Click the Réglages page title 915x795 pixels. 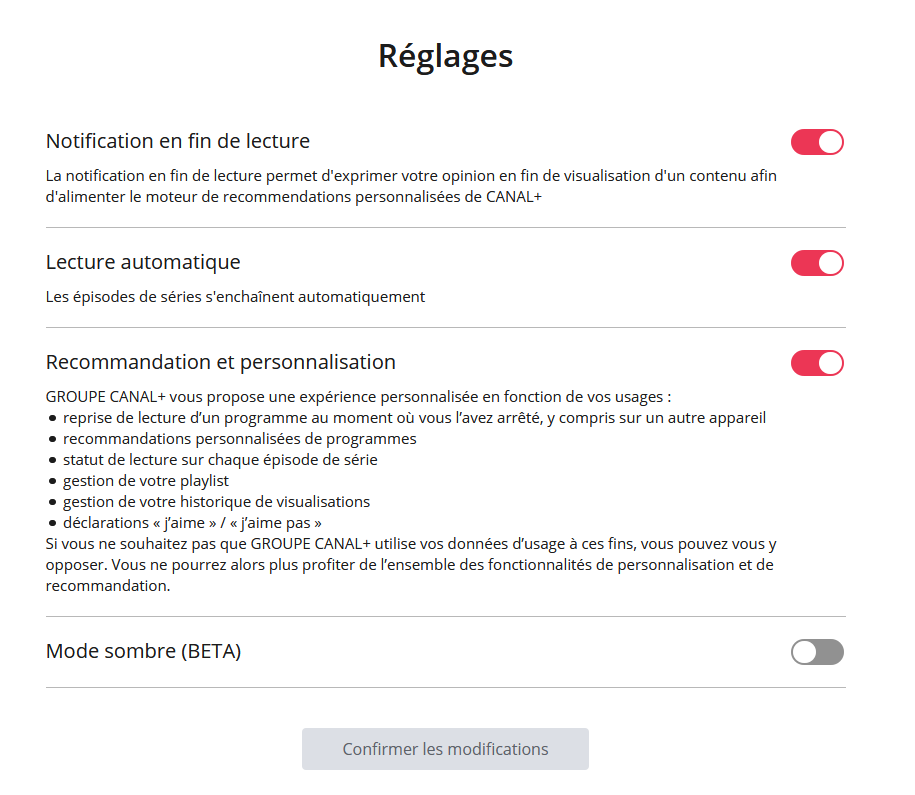tap(445, 56)
